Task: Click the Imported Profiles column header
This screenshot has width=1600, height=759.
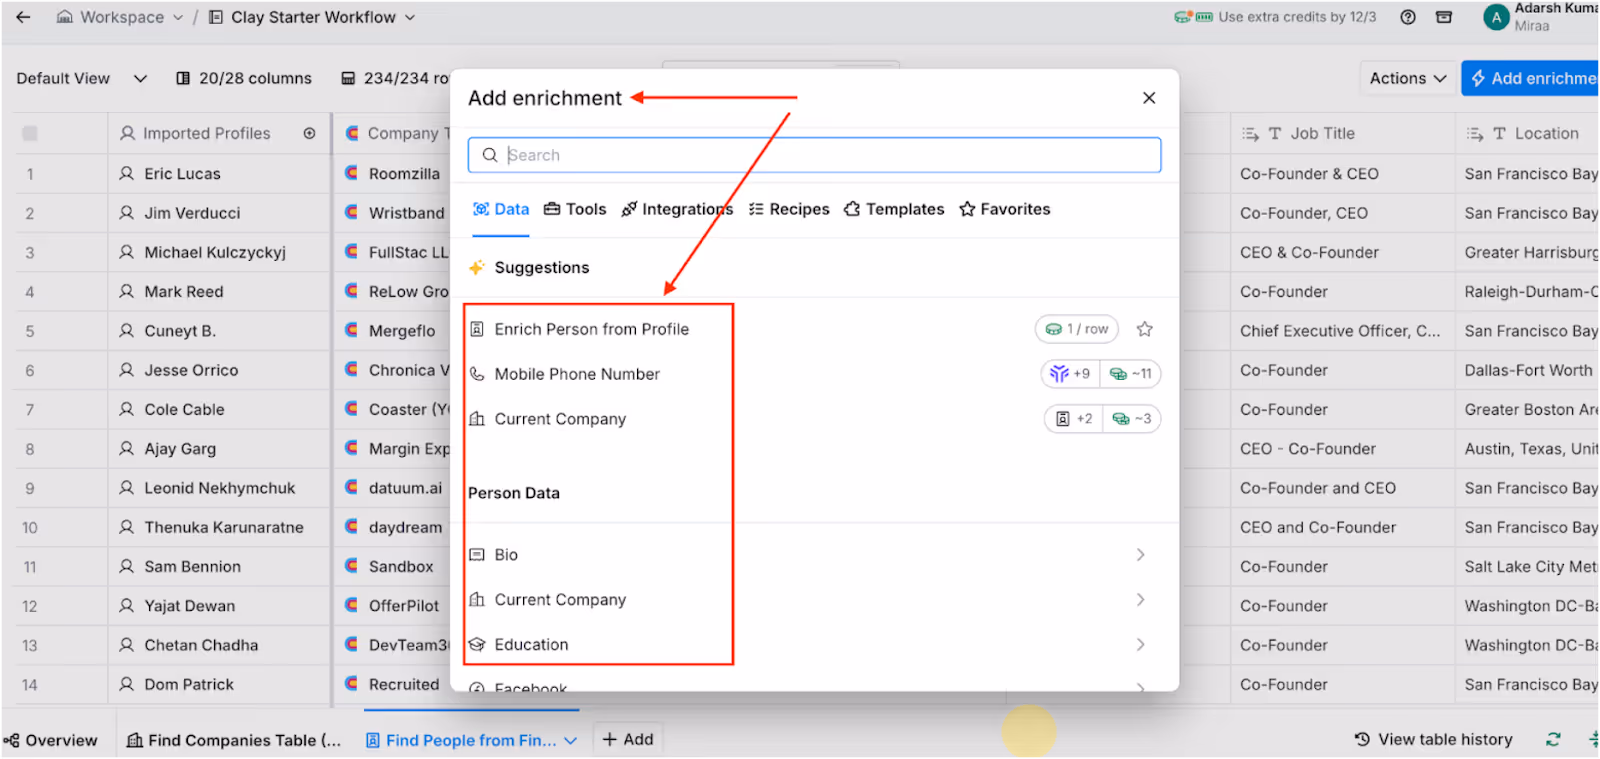Action: point(219,133)
